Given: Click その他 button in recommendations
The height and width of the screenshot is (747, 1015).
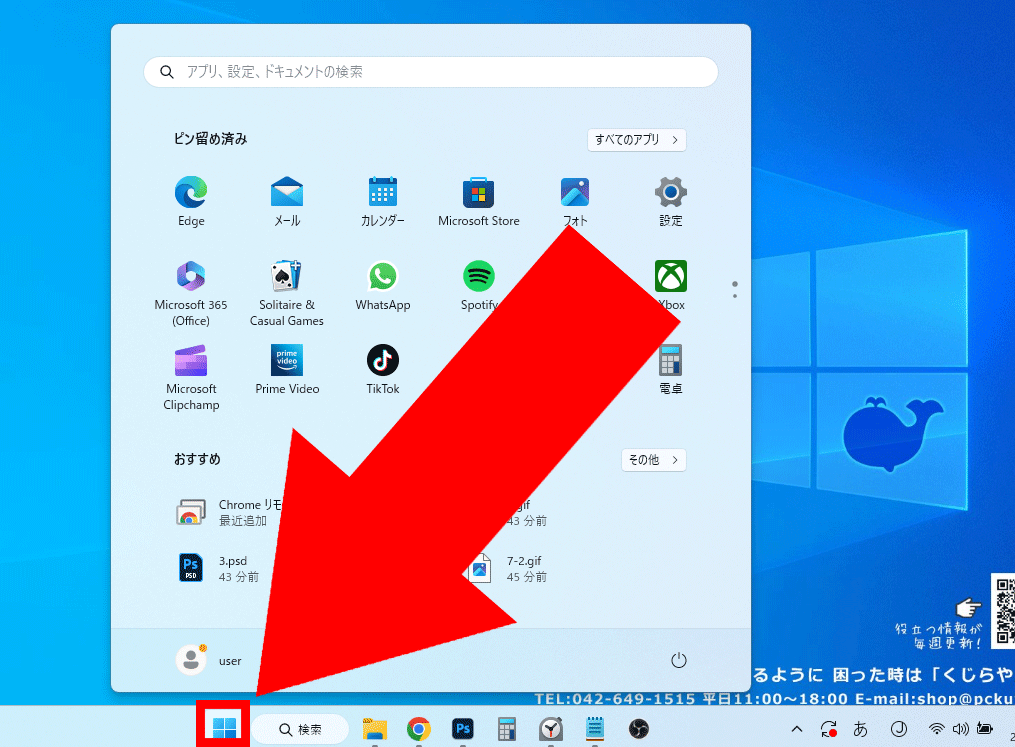Looking at the screenshot, I should point(653,460).
